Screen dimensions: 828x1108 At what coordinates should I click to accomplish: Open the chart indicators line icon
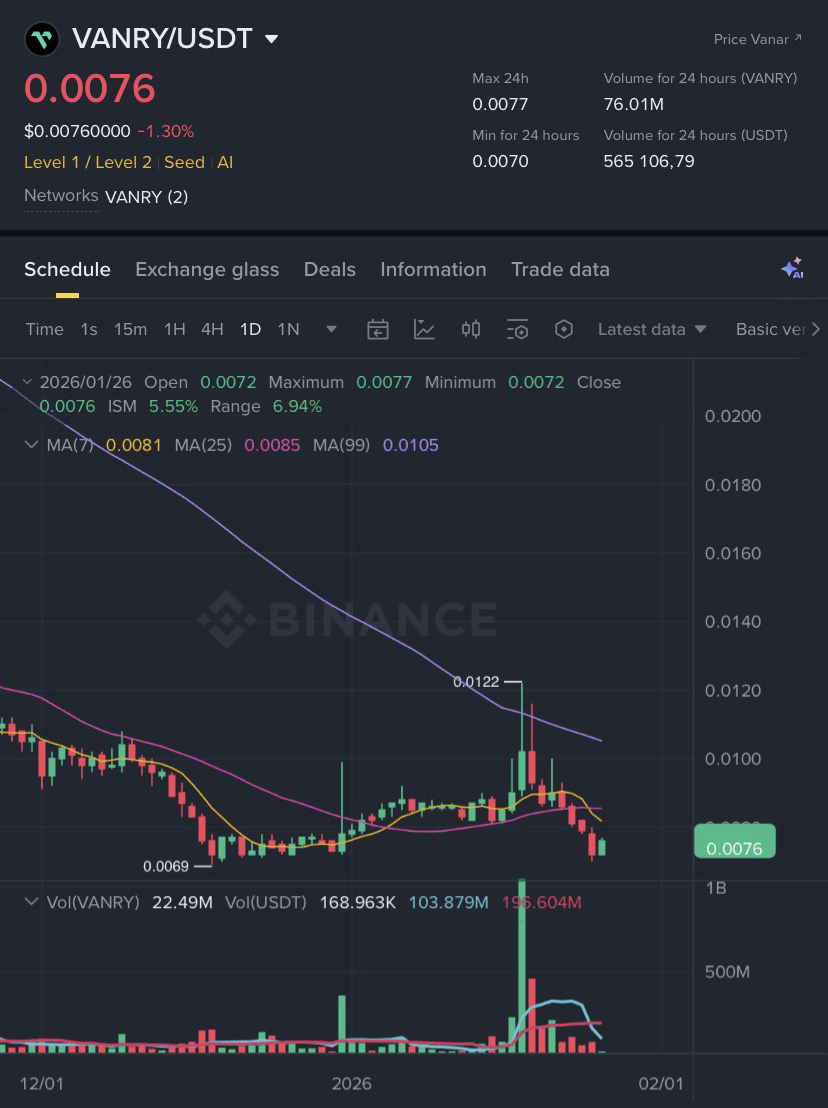424,329
